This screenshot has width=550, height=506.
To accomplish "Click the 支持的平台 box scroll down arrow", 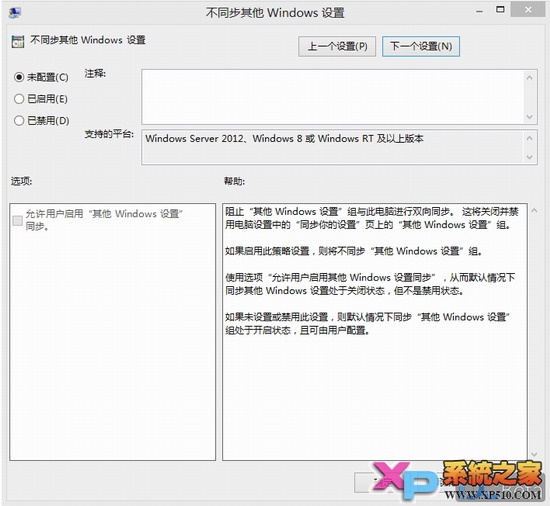I will 529,157.
